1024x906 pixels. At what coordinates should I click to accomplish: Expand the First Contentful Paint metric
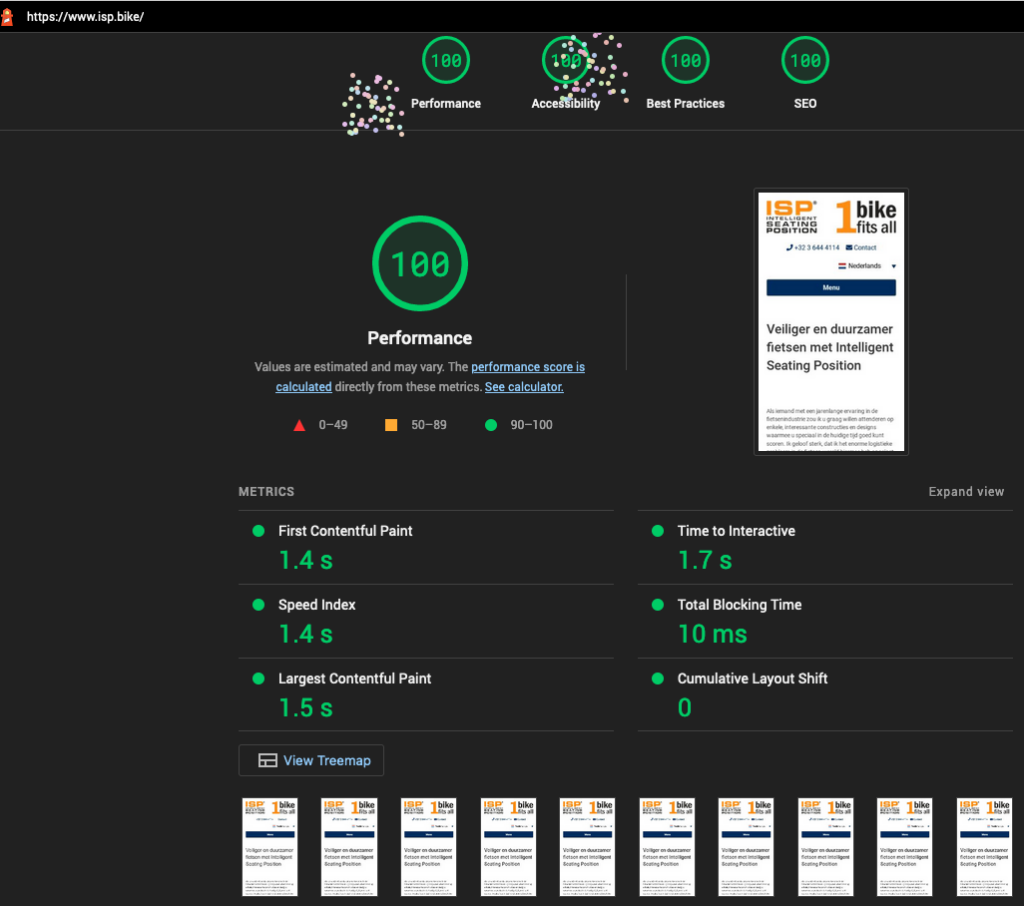tap(345, 531)
